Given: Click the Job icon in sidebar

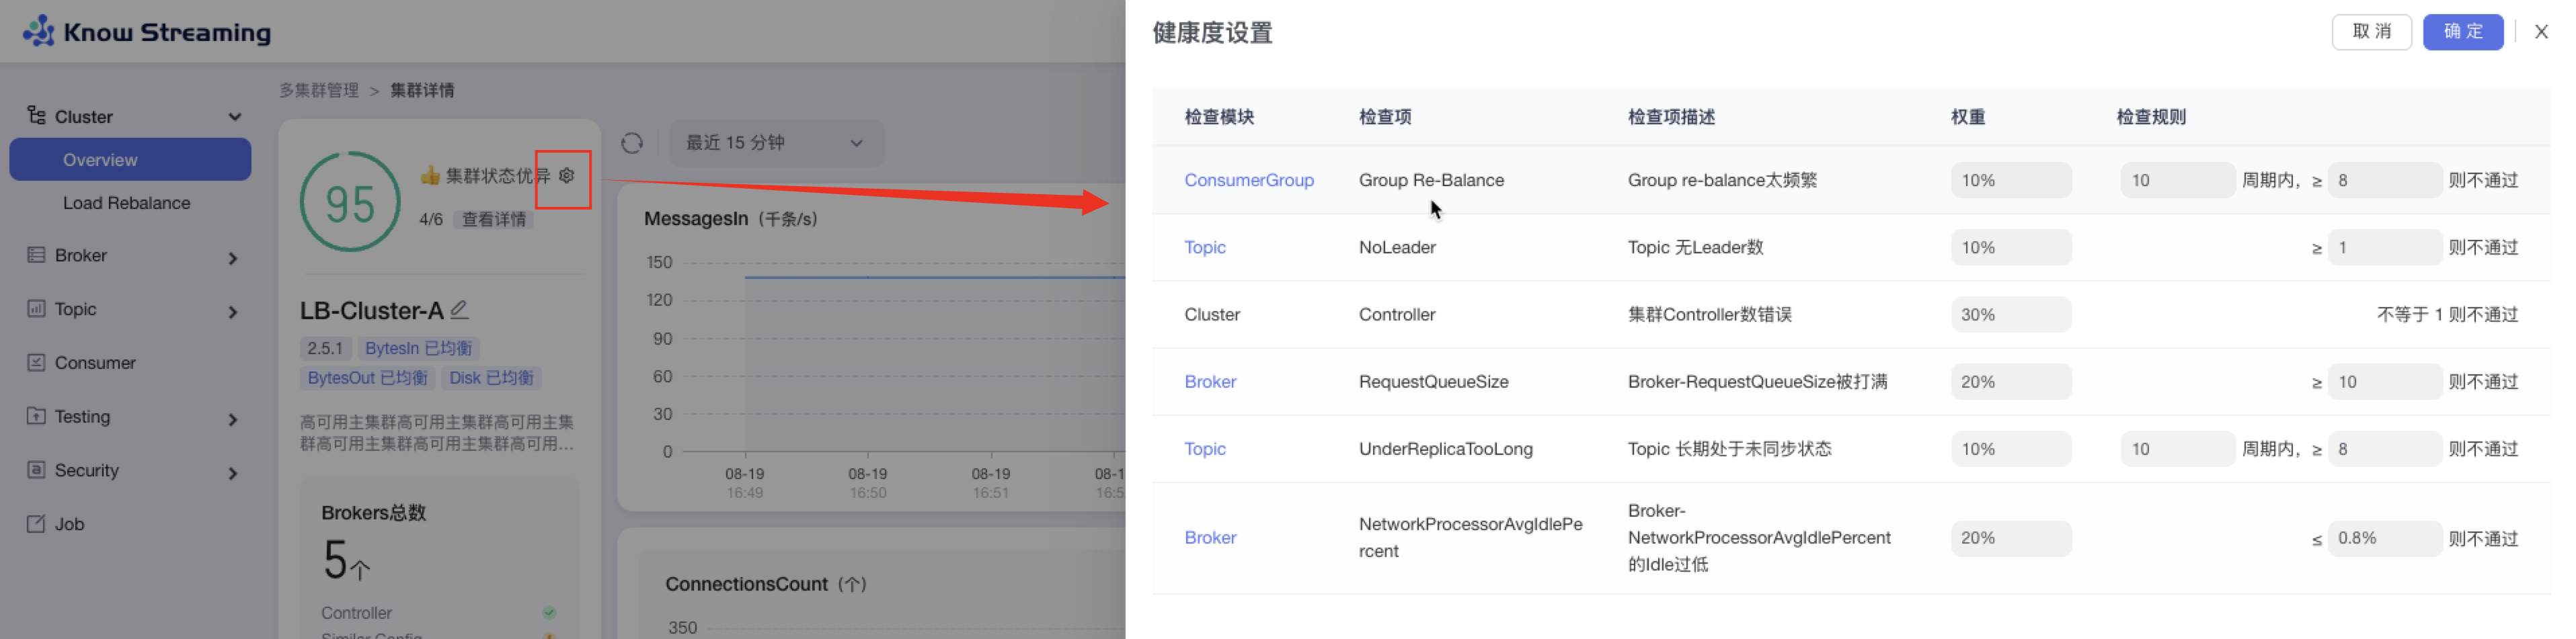Looking at the screenshot, I should (36, 524).
